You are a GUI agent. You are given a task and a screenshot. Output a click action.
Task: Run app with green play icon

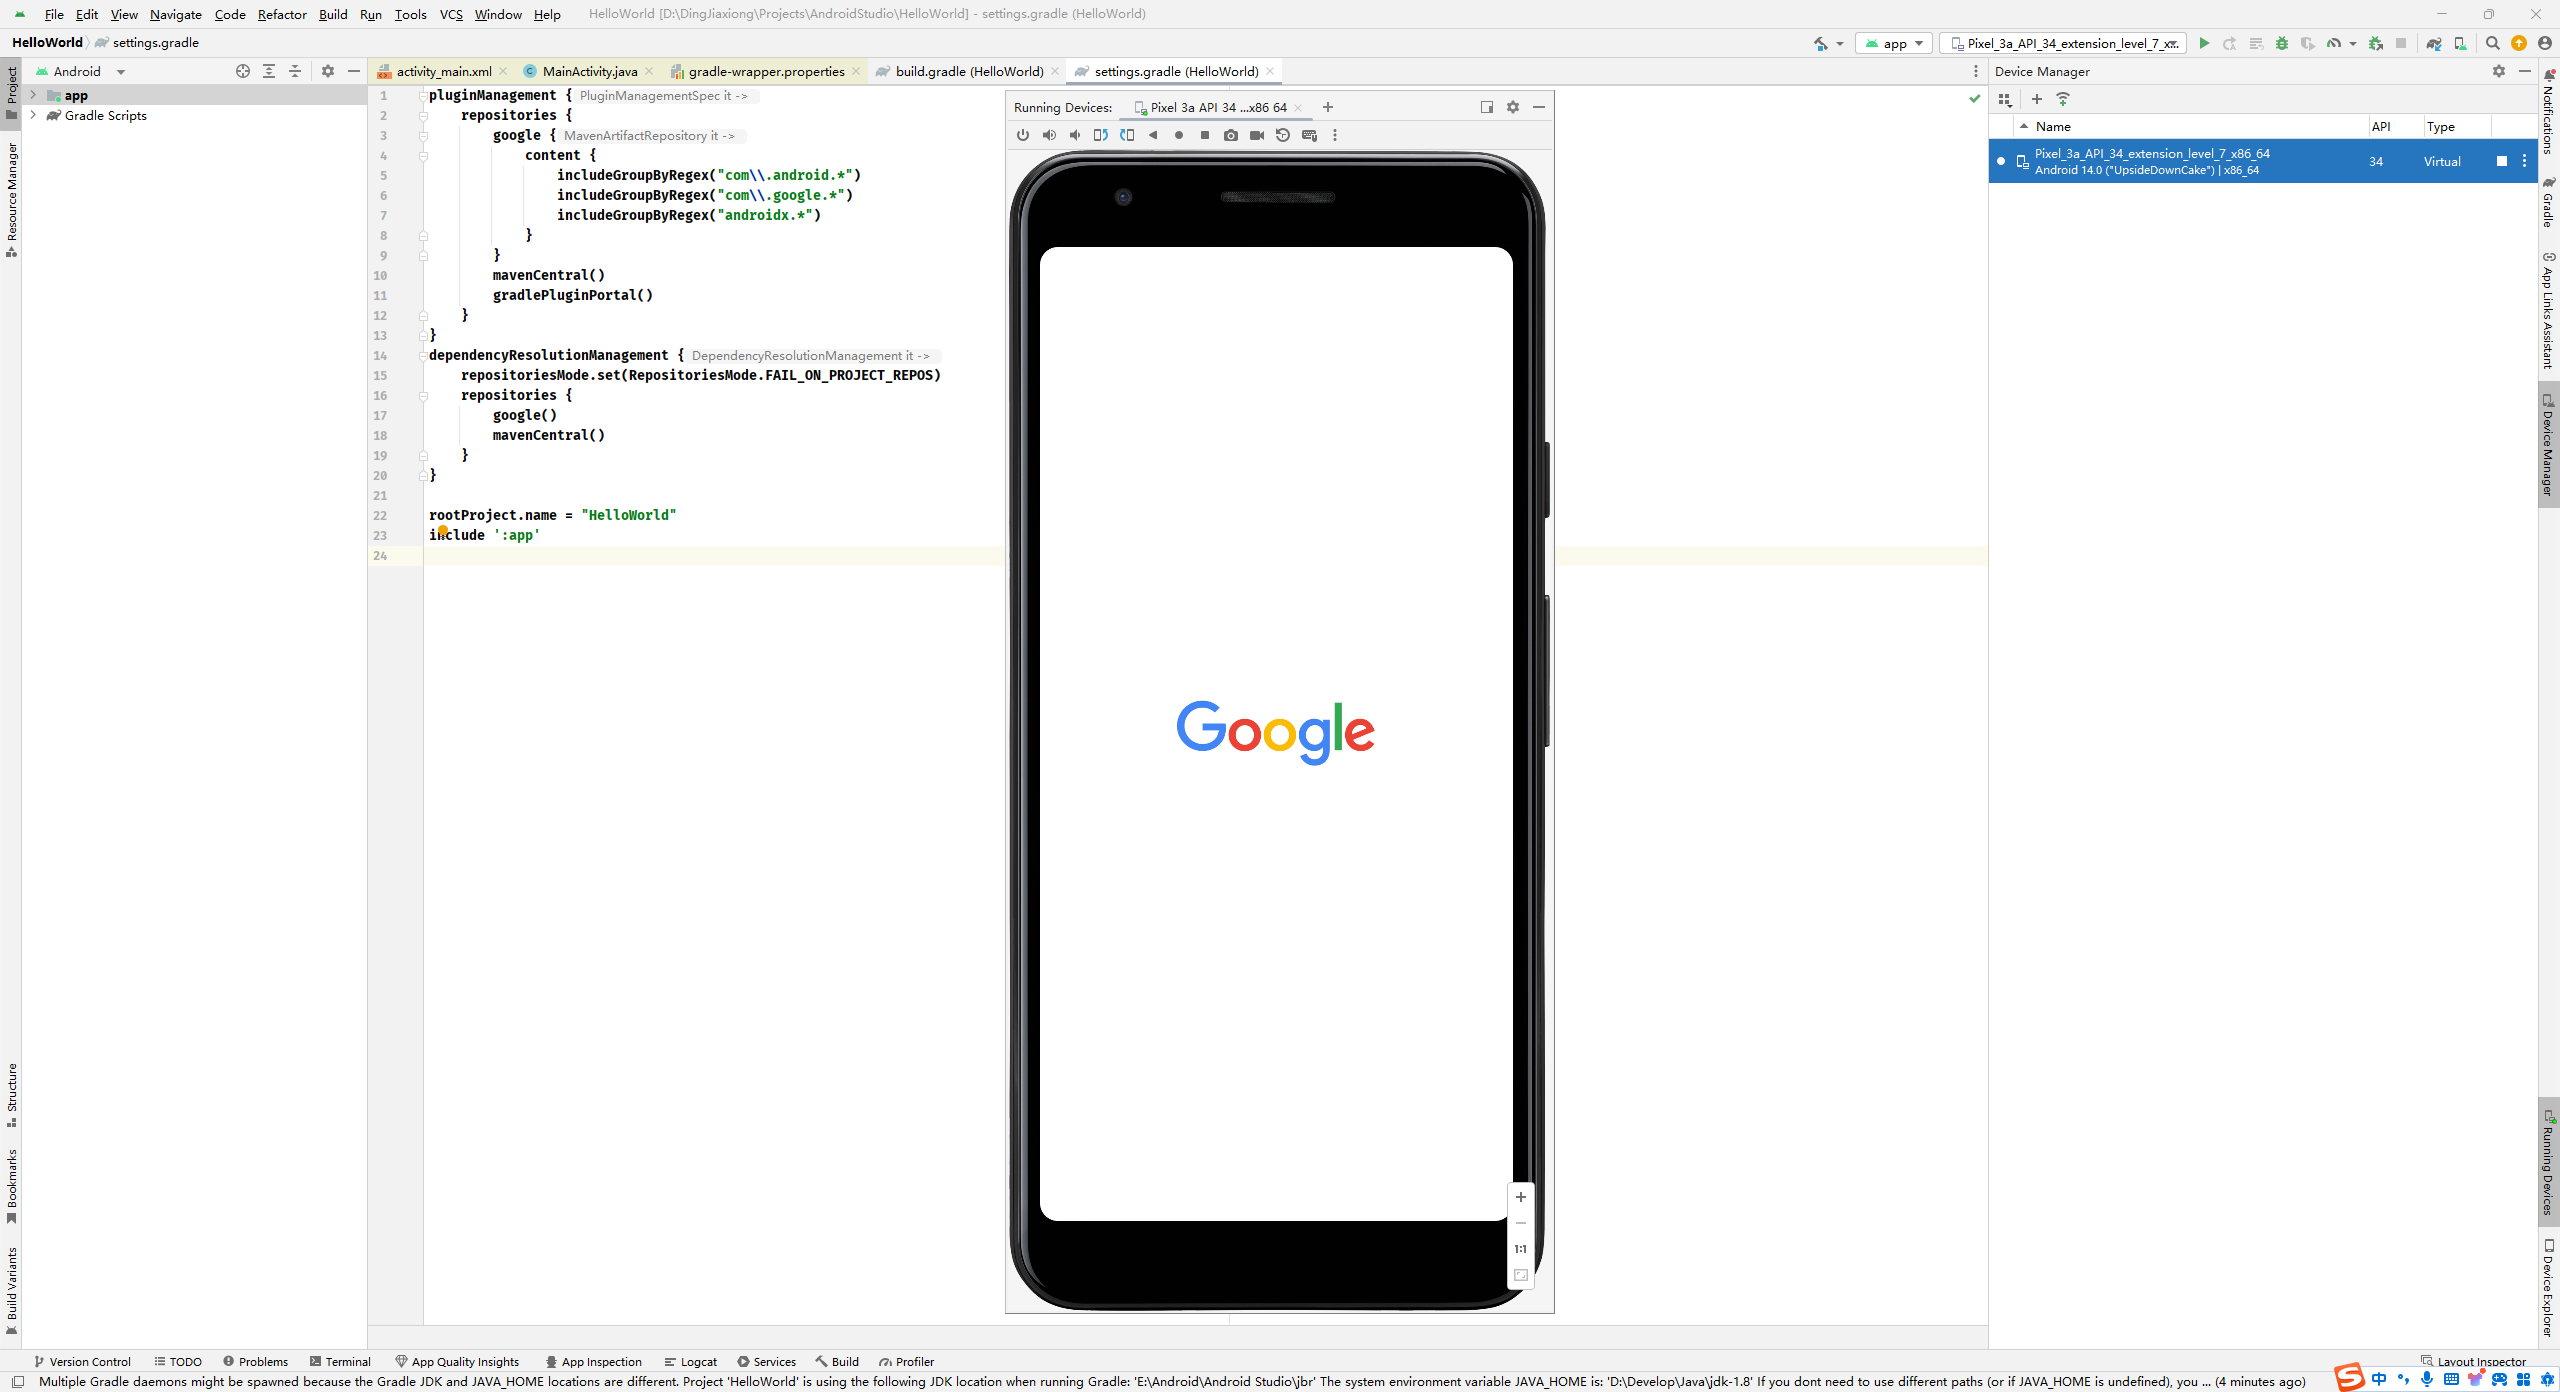coord(2204,43)
